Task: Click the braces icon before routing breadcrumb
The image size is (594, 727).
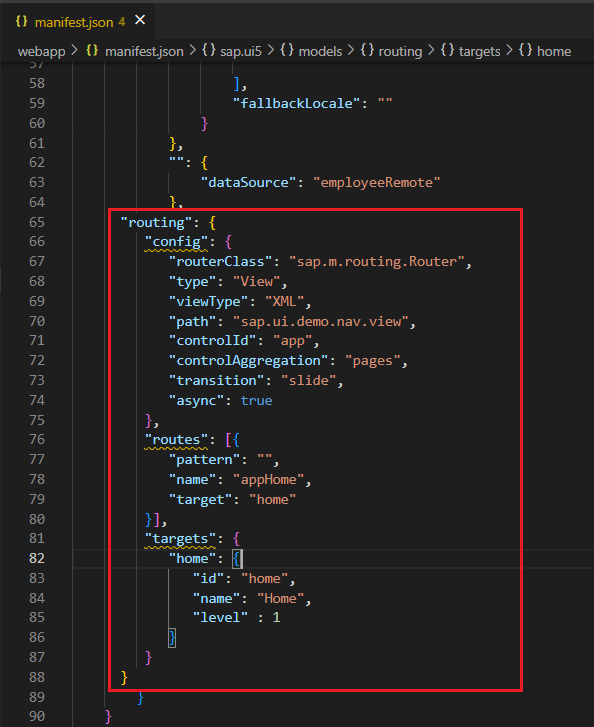Action: coord(367,51)
